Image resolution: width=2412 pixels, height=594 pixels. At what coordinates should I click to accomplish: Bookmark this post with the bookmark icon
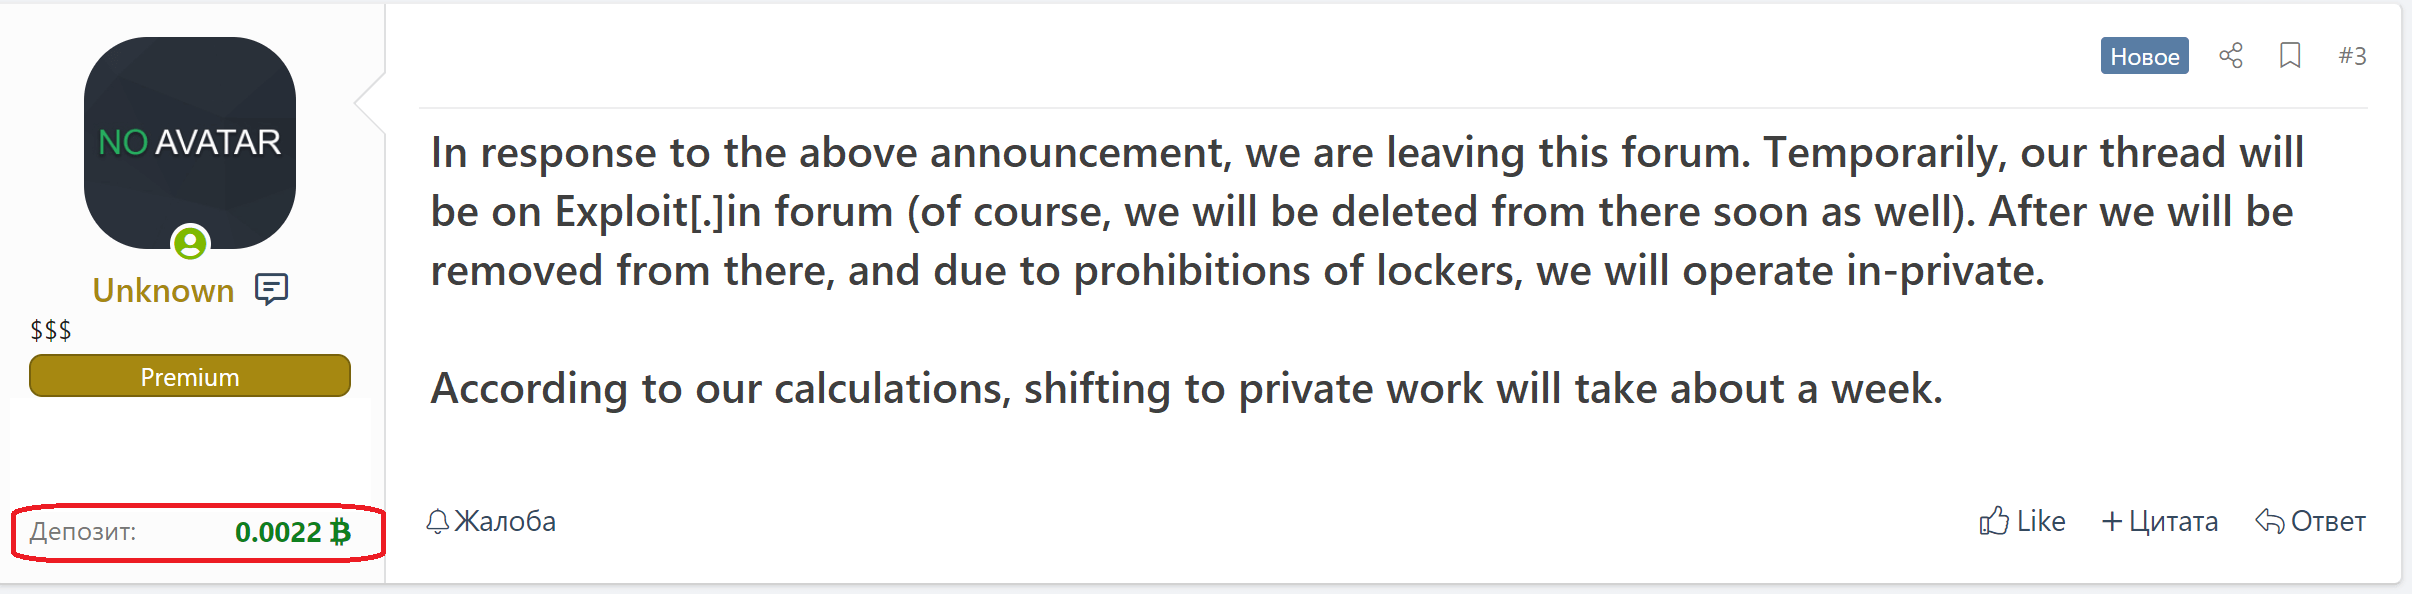pyautogui.click(x=2290, y=56)
